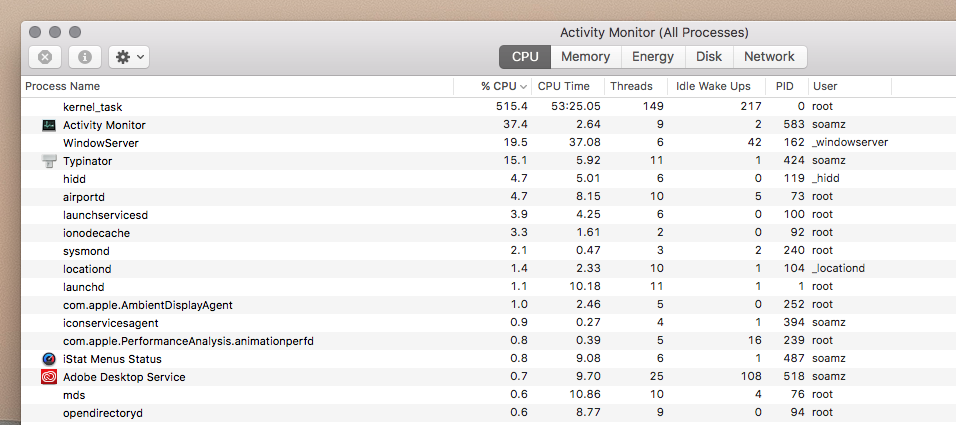956x425 pixels.
Task: Click the _windowserver user entry
Action: point(850,143)
